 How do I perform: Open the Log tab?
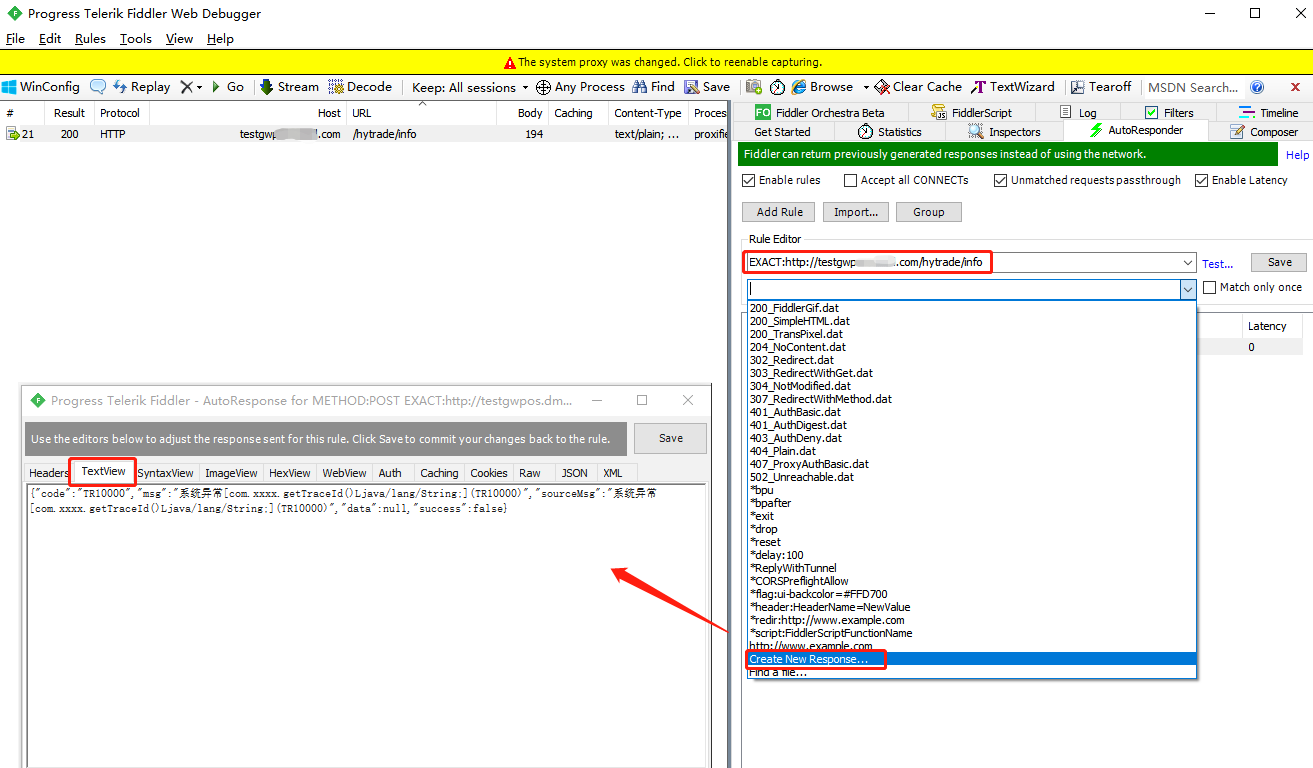(x=1078, y=112)
